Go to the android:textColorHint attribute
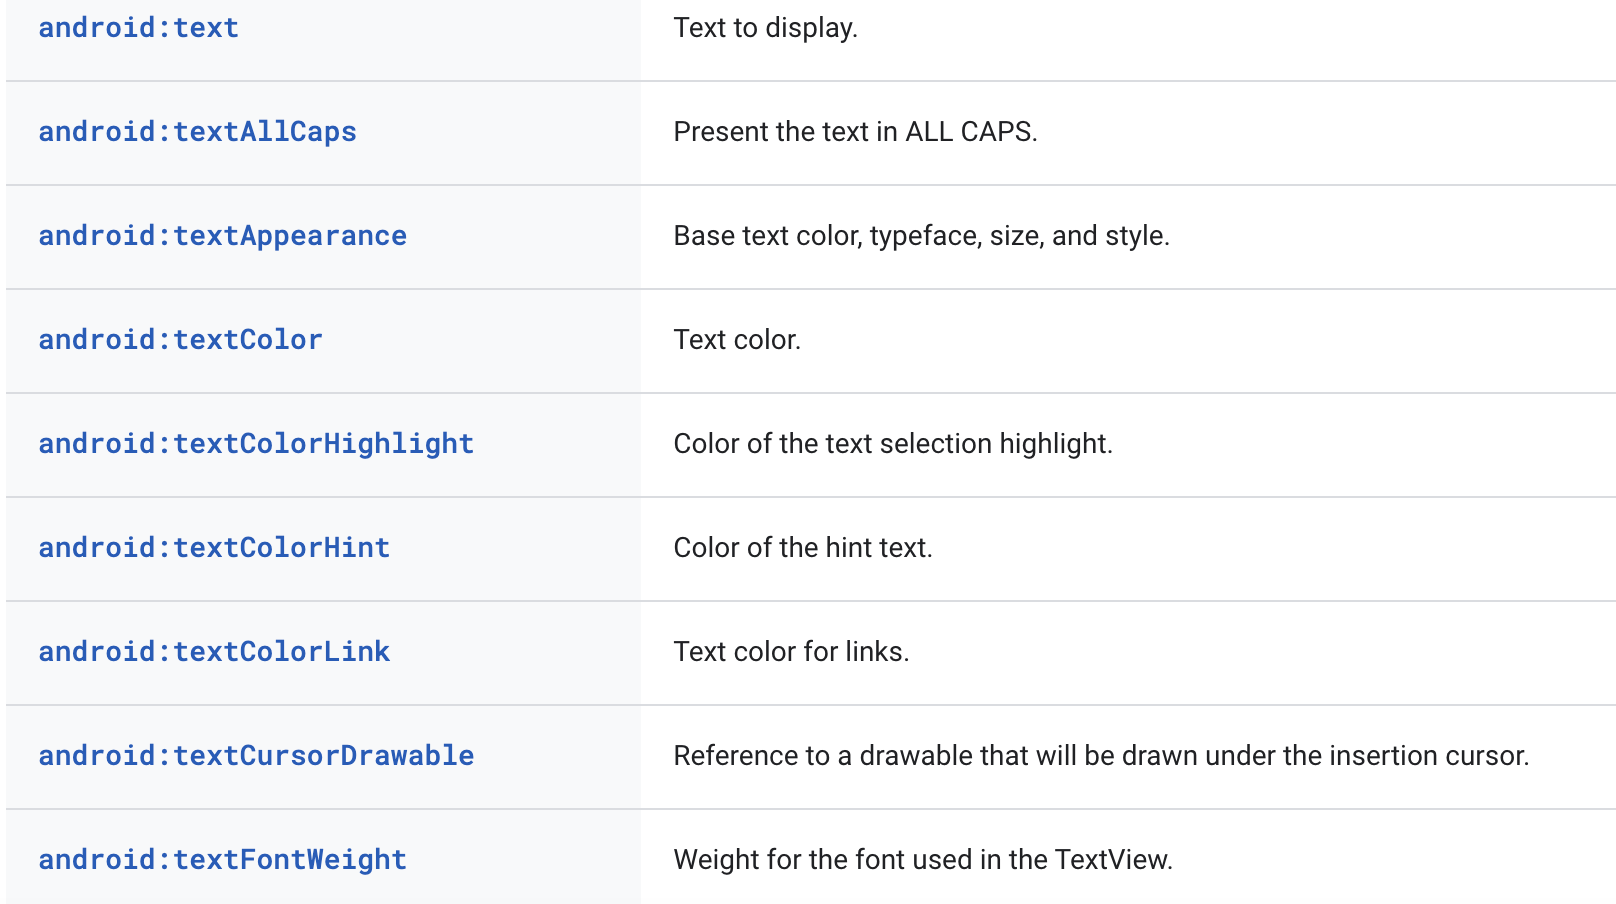The height and width of the screenshot is (904, 1616). click(x=214, y=548)
